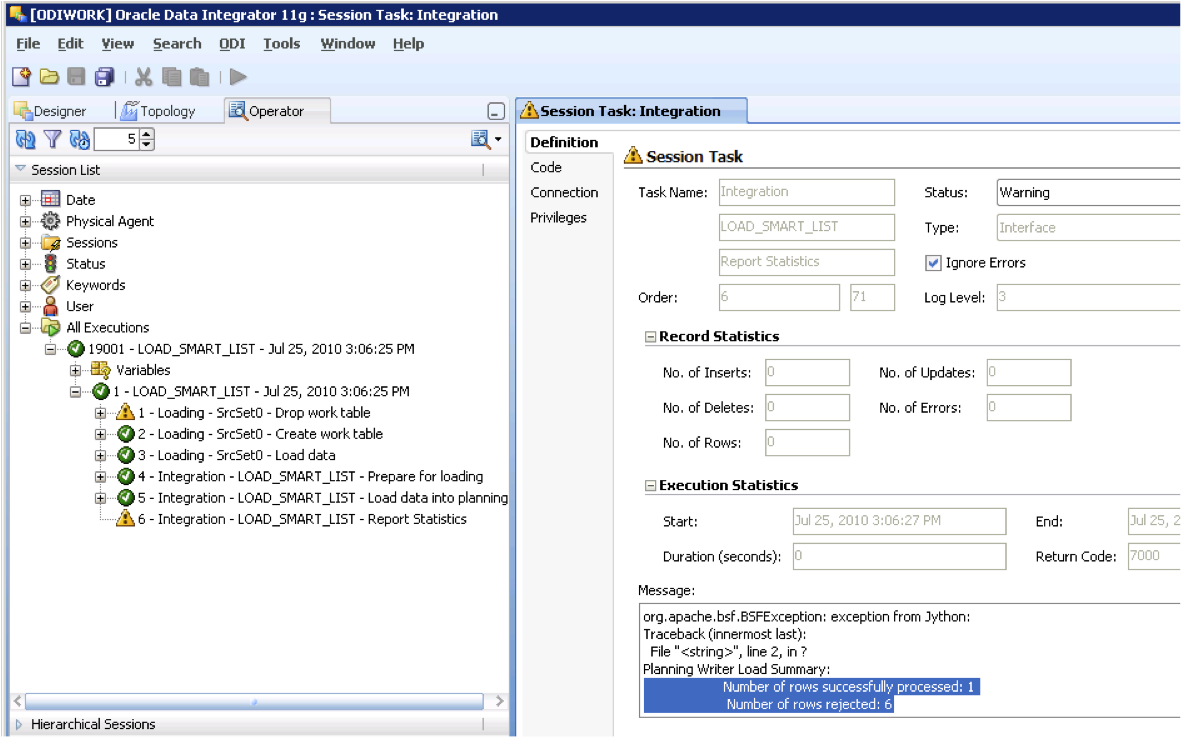Click the green check of session 19001
The width and height of the screenshot is (1181, 738).
click(x=75, y=349)
